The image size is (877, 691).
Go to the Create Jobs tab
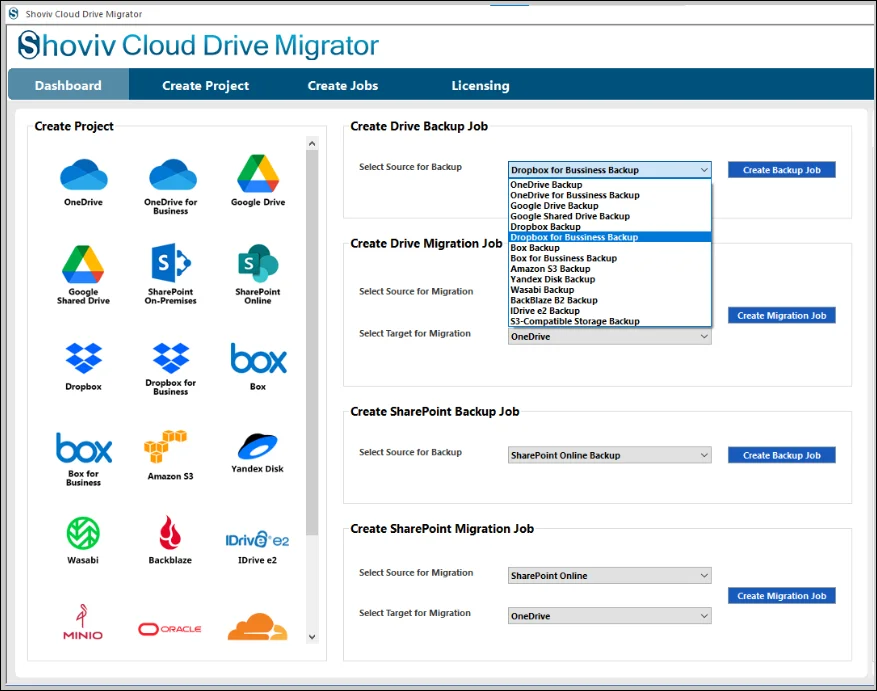tap(343, 85)
